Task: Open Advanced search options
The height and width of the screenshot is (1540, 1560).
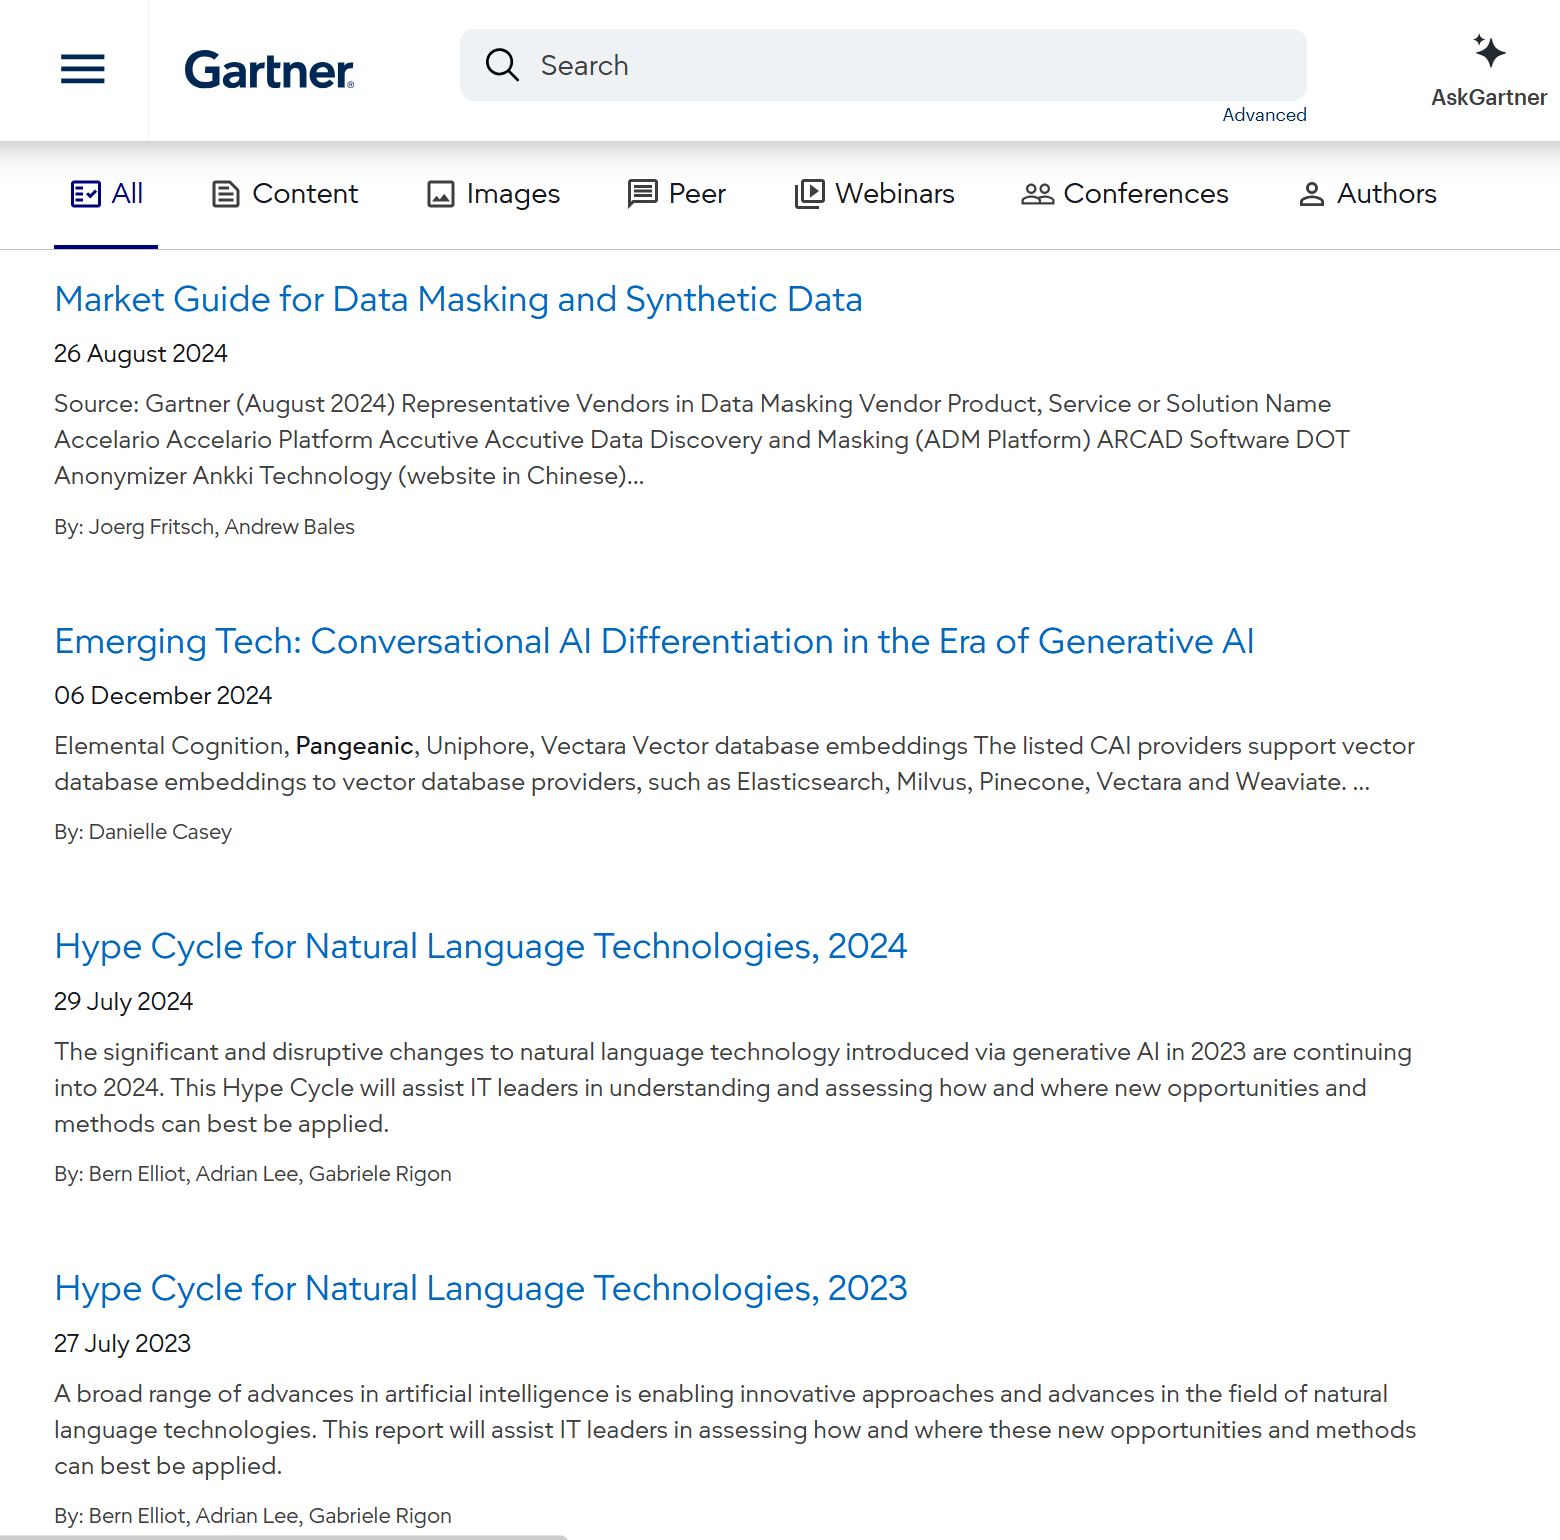Action: (1264, 114)
